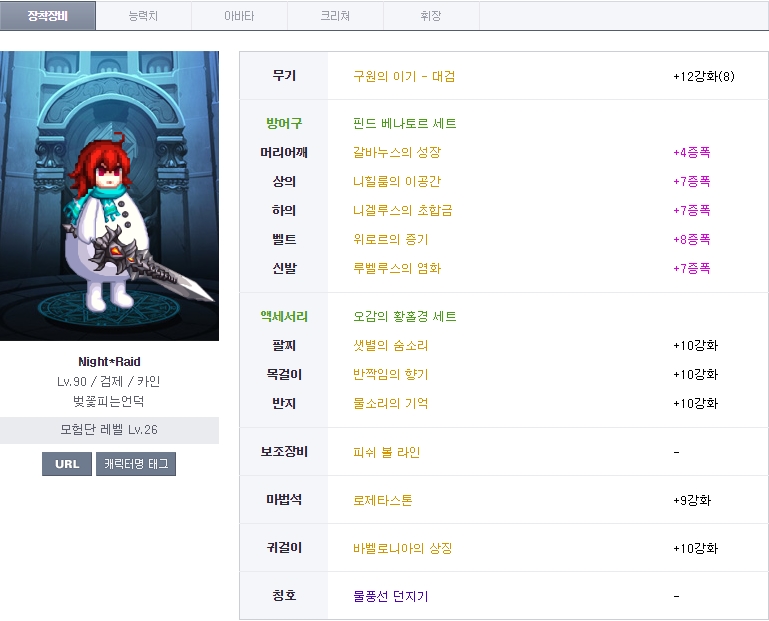
Task: Click the +12강화(8) weapon value
Action: tap(704, 76)
